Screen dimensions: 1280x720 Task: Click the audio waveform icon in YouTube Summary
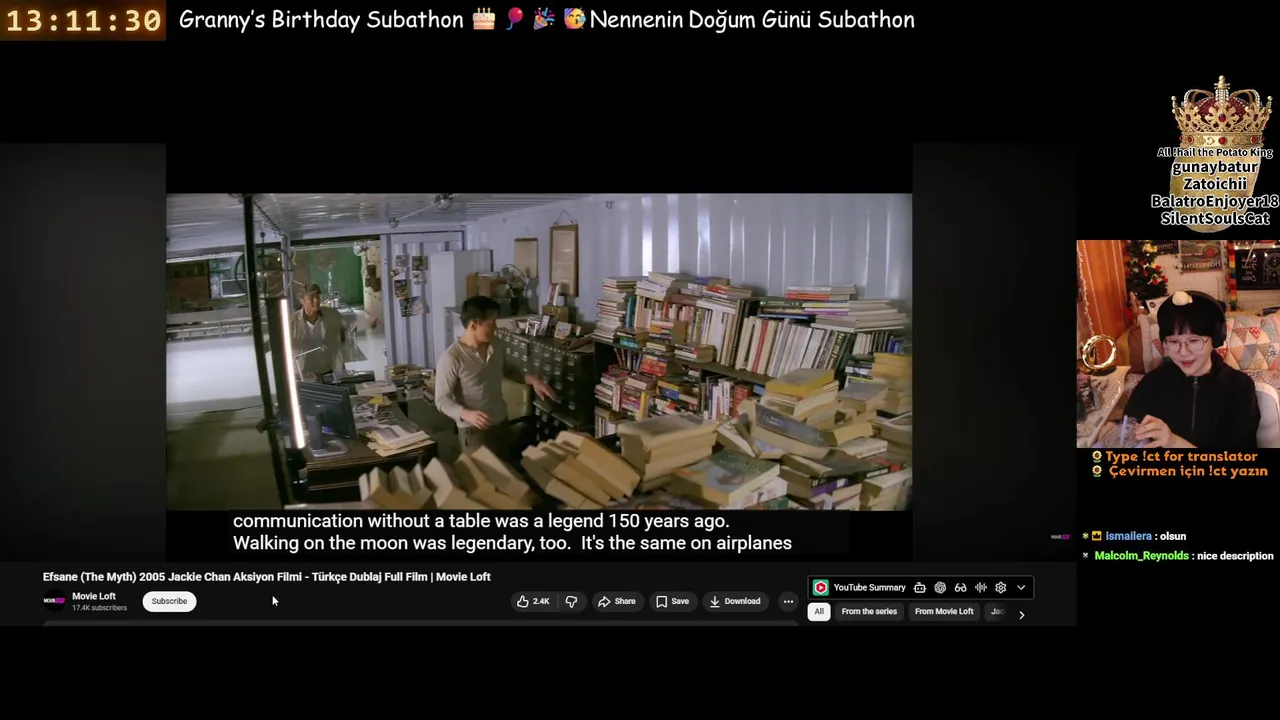(x=980, y=588)
